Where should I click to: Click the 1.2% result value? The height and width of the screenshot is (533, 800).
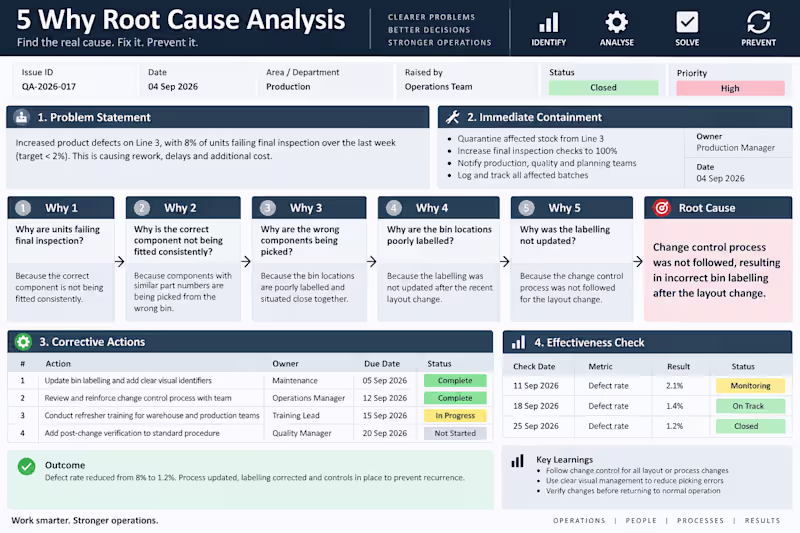click(x=674, y=426)
